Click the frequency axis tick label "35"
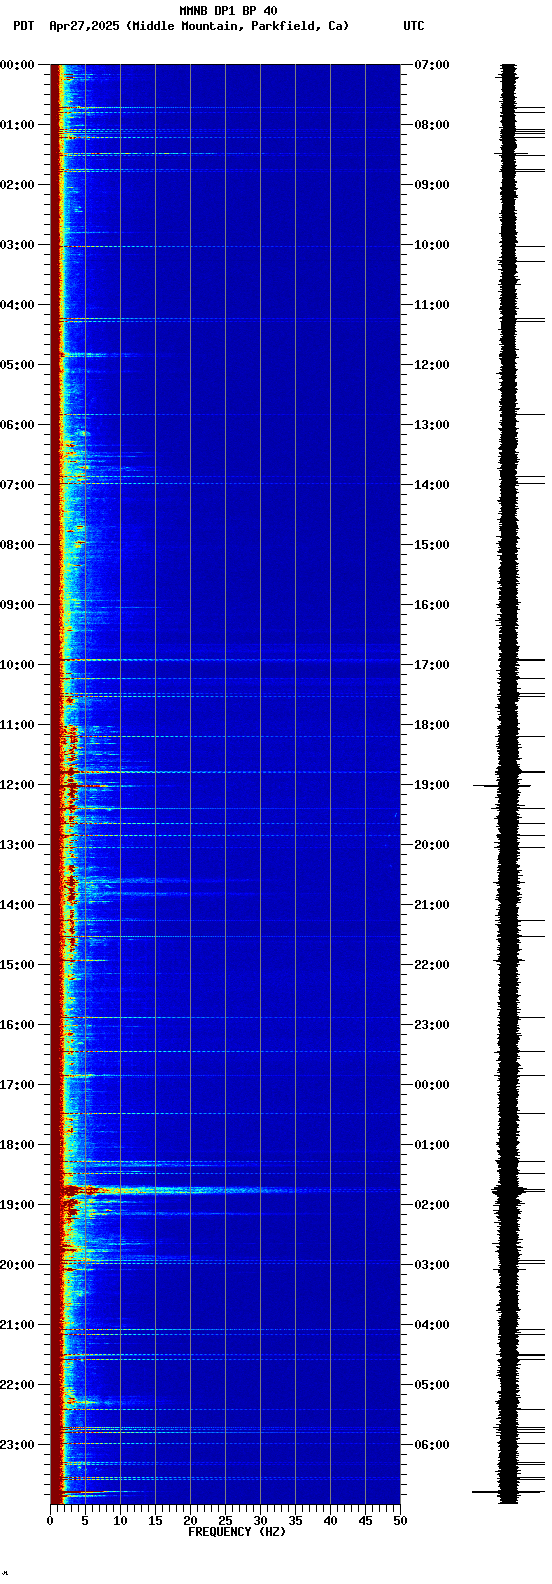This screenshot has width=552, height=1584. (x=295, y=1521)
